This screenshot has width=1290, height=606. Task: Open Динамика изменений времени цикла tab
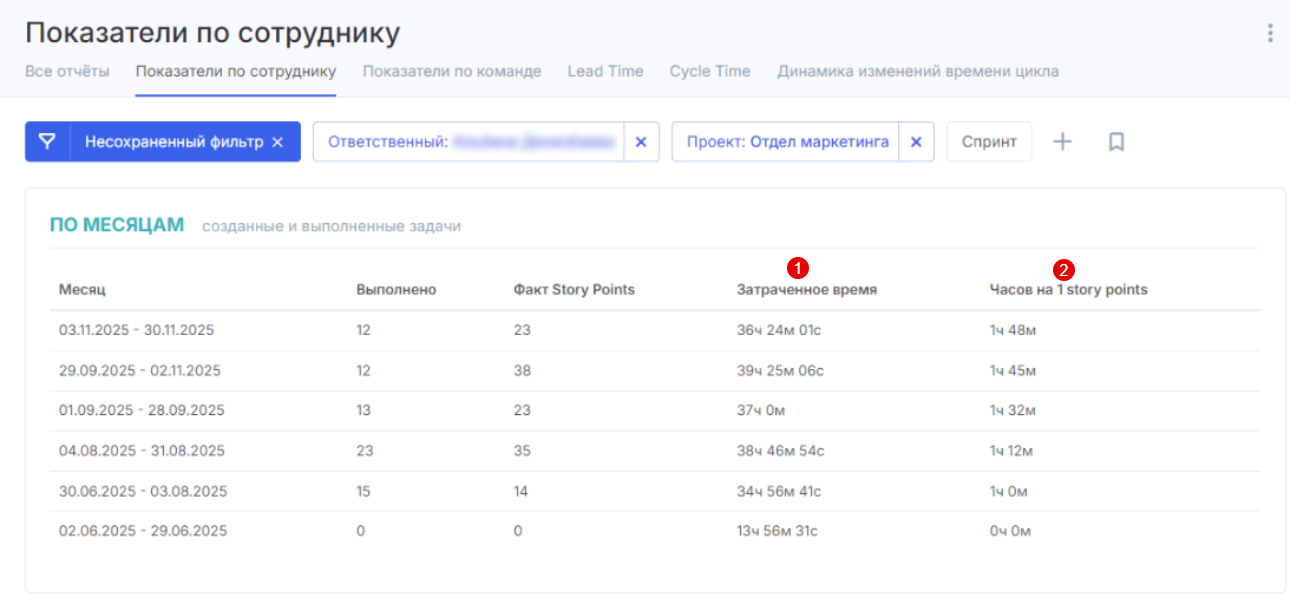tap(917, 71)
